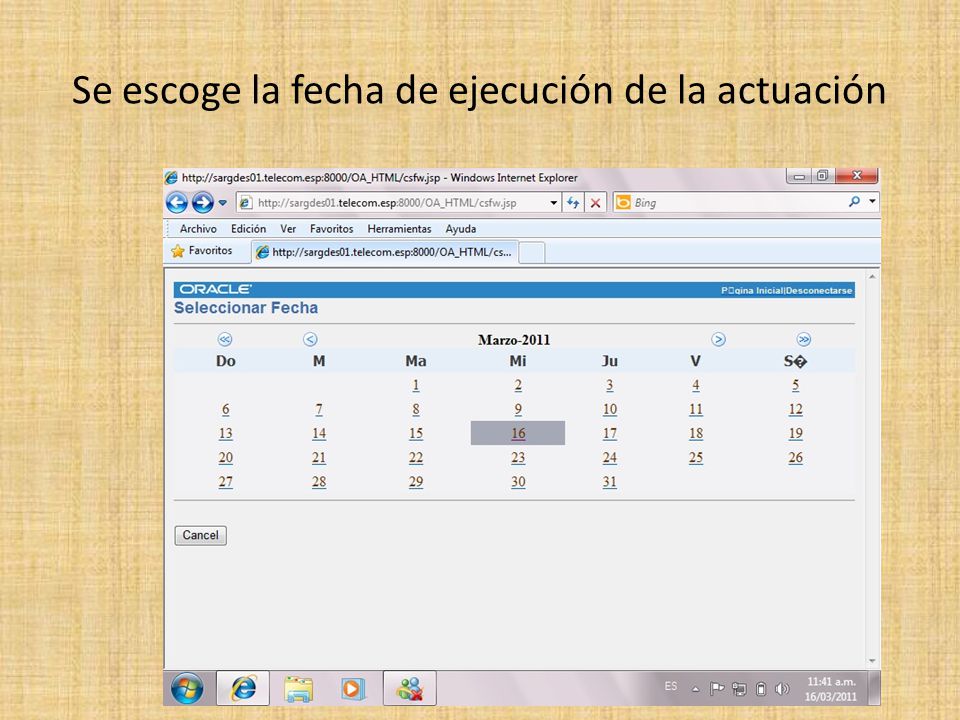Click the Desconectarse link
This screenshot has height=720, width=960.
click(x=819, y=291)
